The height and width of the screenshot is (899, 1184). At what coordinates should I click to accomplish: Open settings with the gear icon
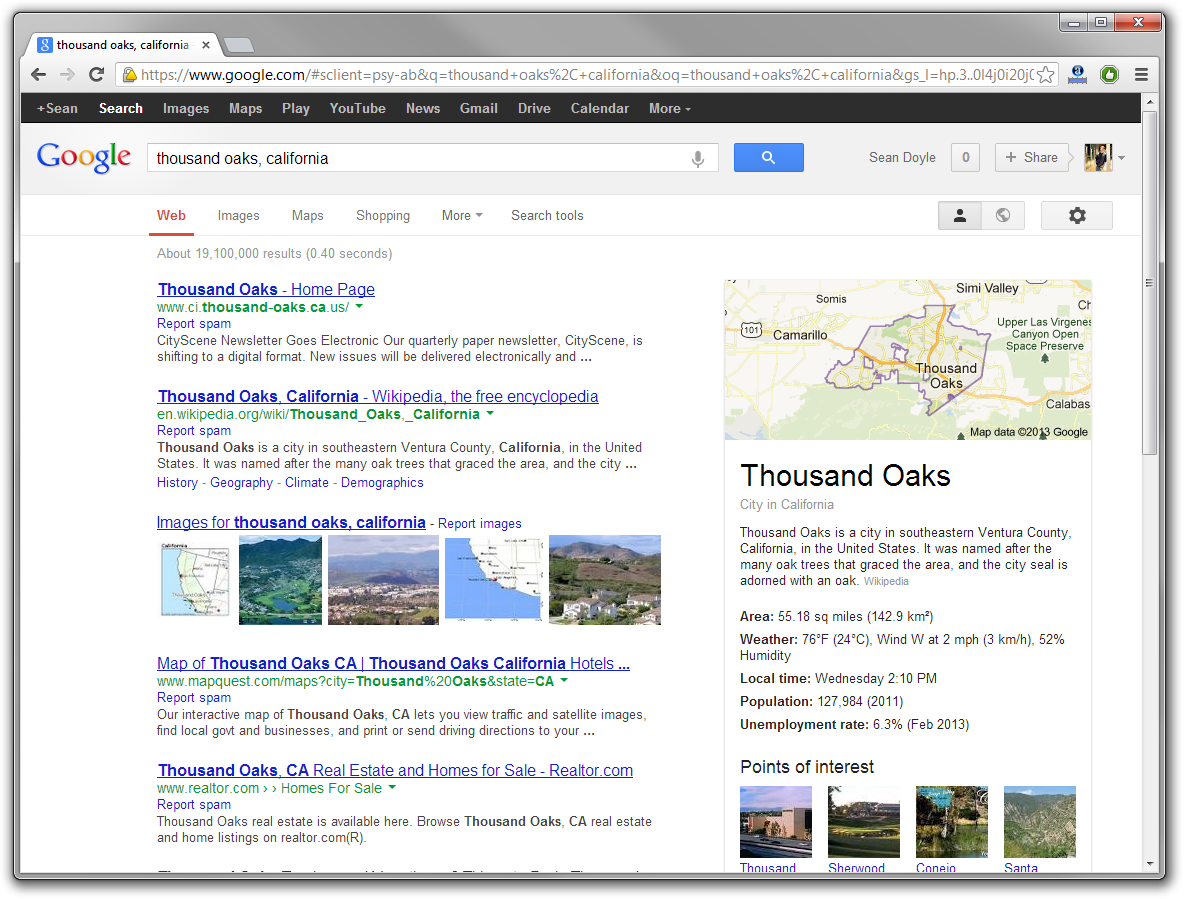[1077, 215]
